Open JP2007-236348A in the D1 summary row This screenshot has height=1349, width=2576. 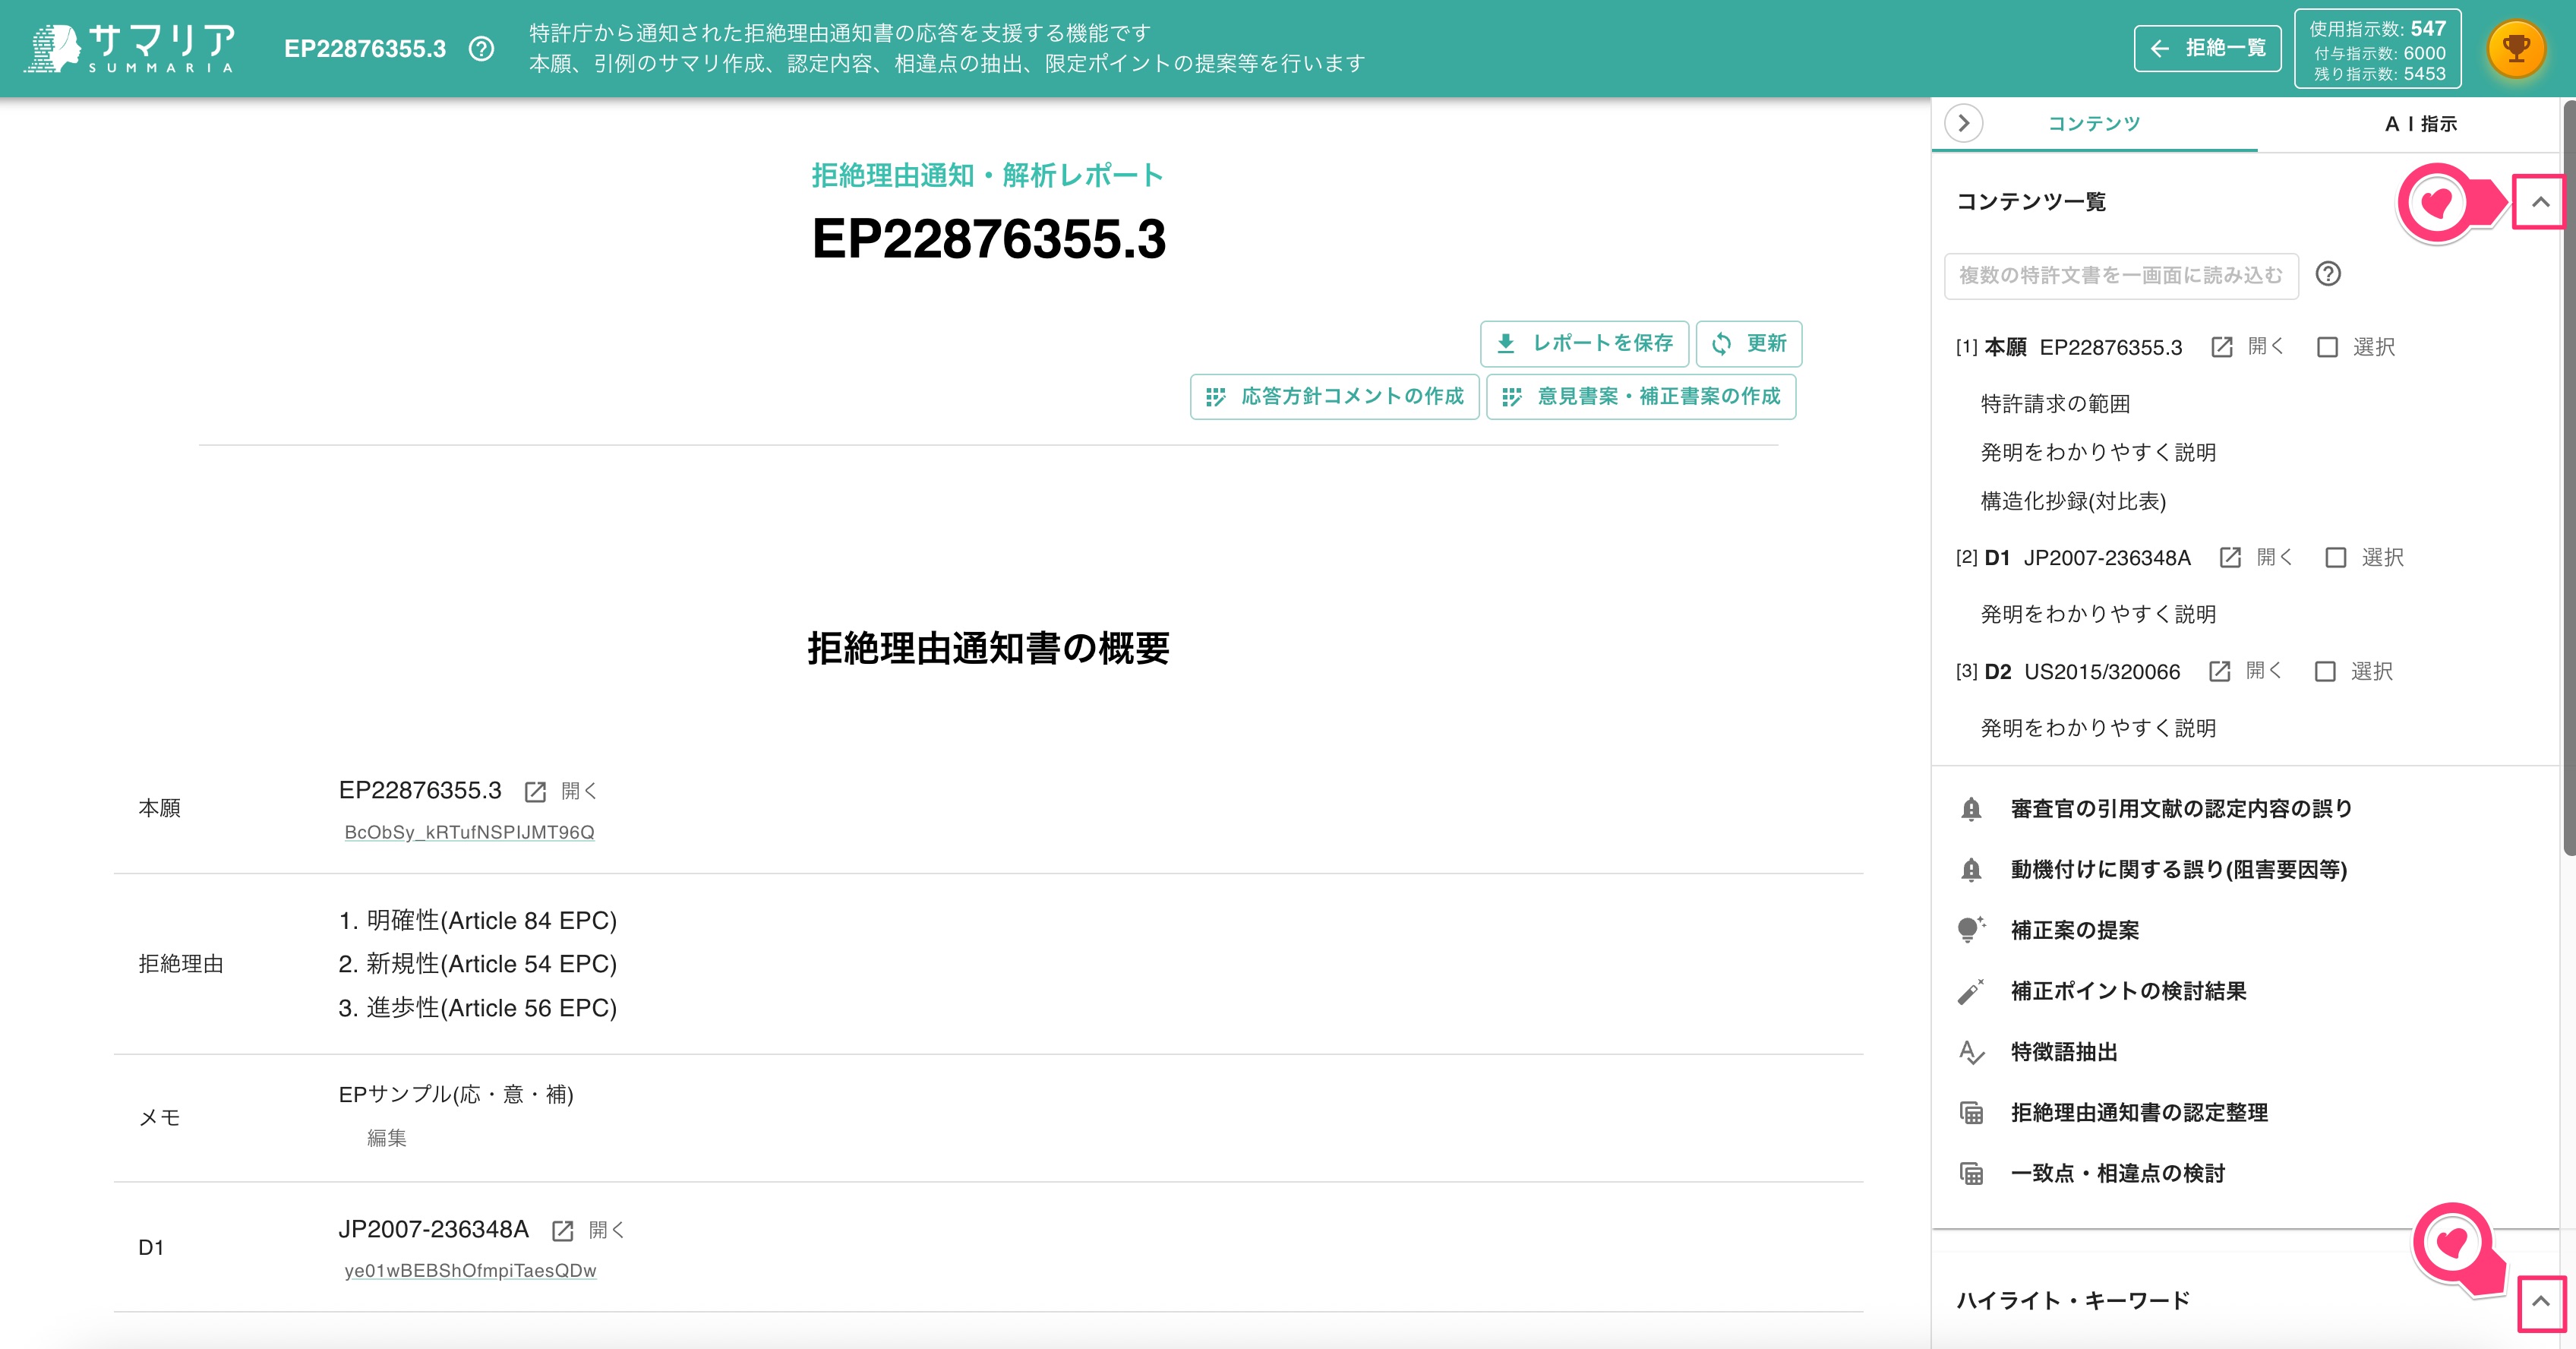[589, 1230]
